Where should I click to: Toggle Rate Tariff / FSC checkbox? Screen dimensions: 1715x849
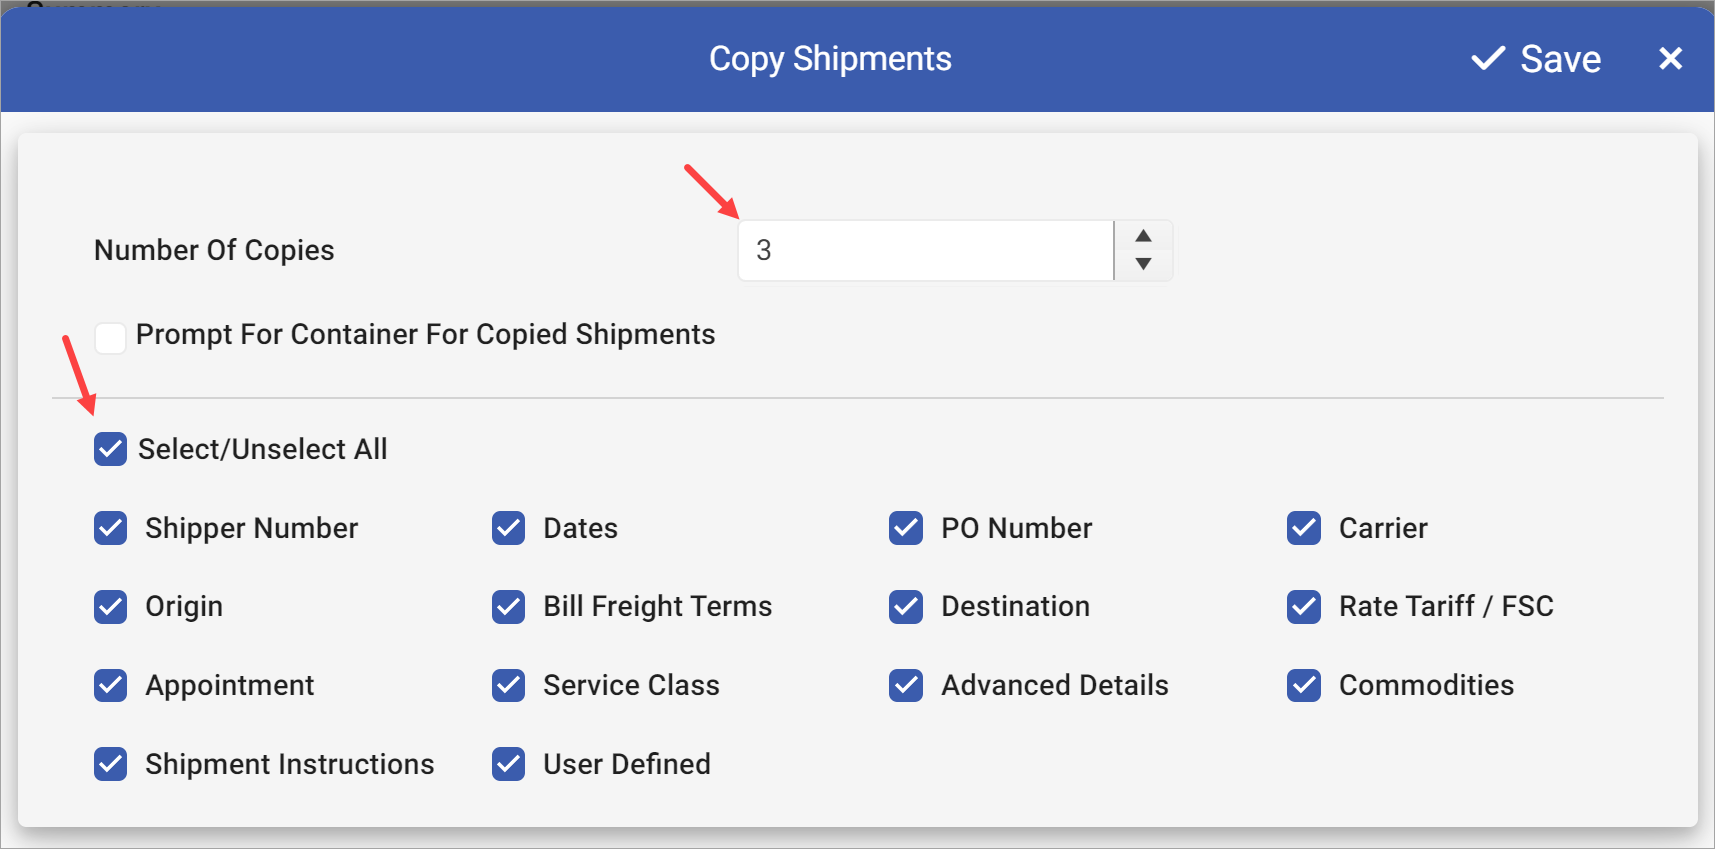1304,606
